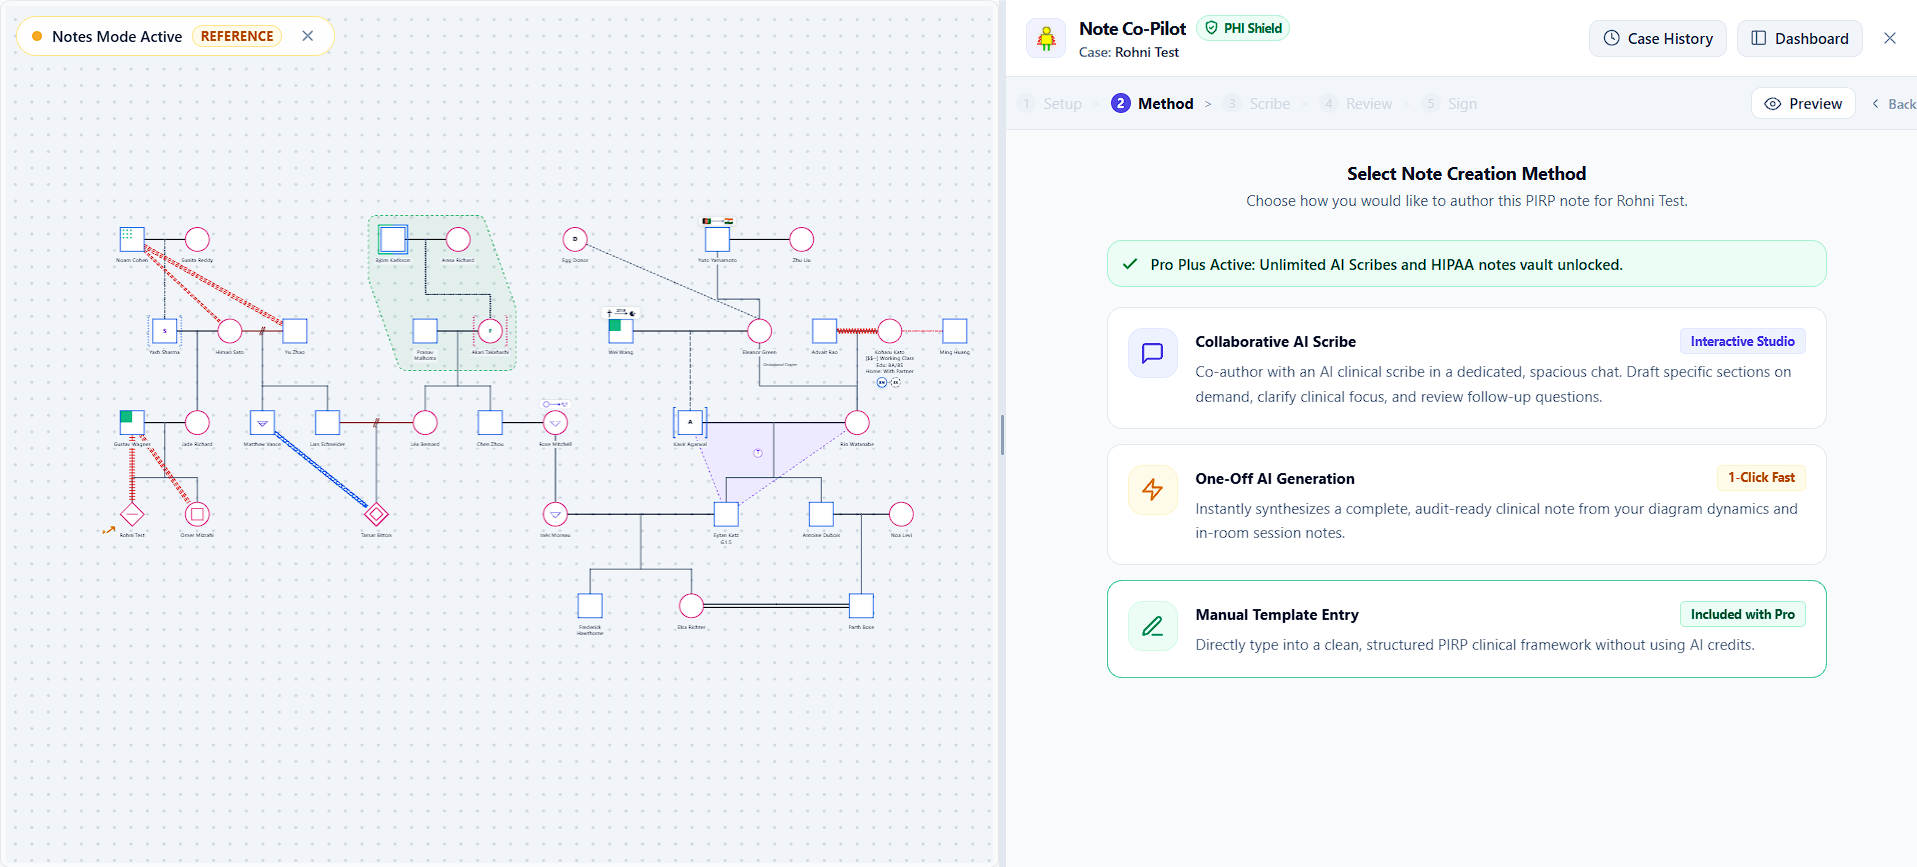The height and width of the screenshot is (867, 1917).
Task: Choose Manual Template Entry method
Action: point(1466,629)
